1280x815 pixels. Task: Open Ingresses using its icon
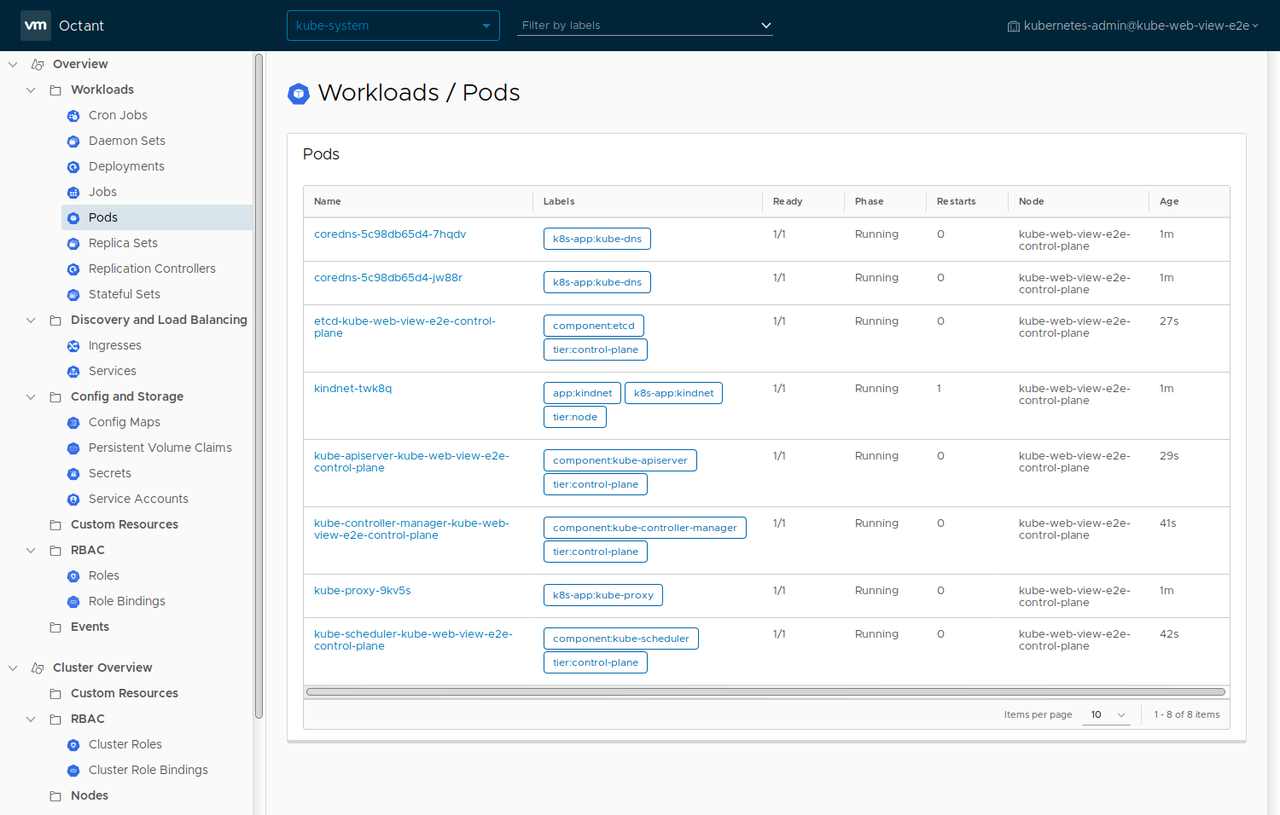tap(72, 345)
